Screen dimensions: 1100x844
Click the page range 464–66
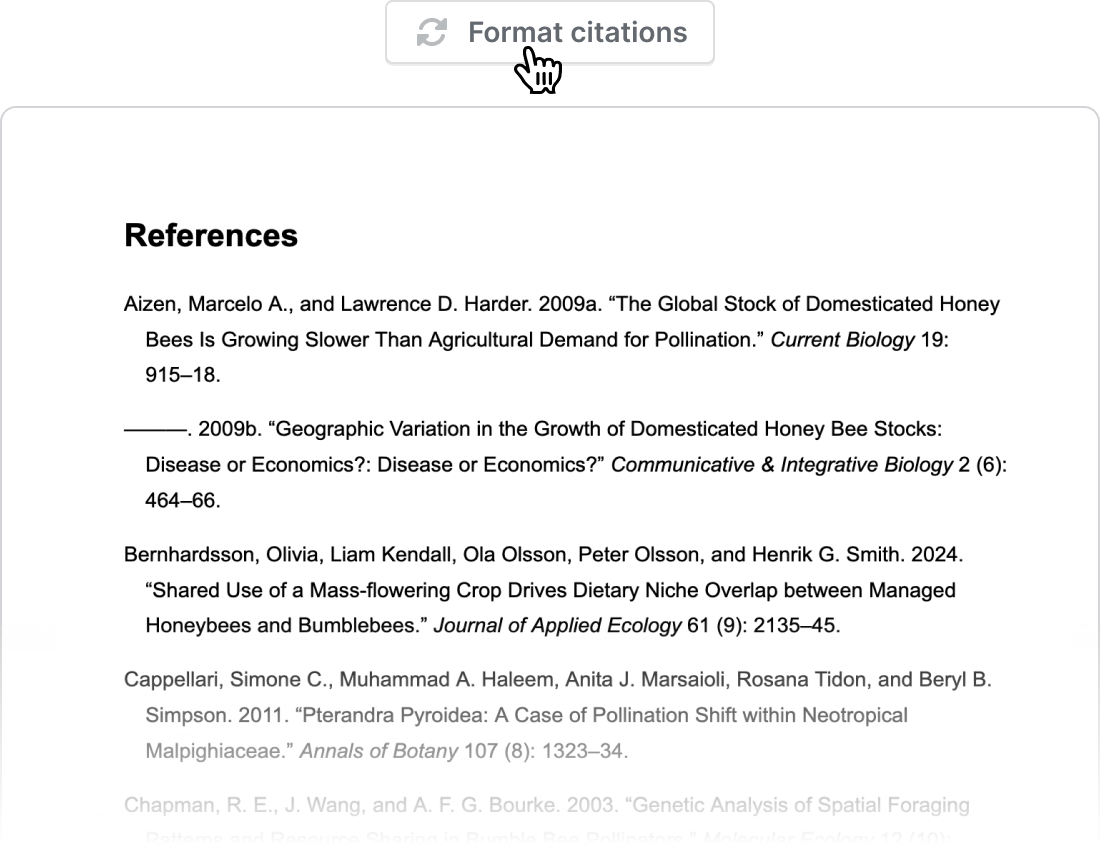point(182,500)
